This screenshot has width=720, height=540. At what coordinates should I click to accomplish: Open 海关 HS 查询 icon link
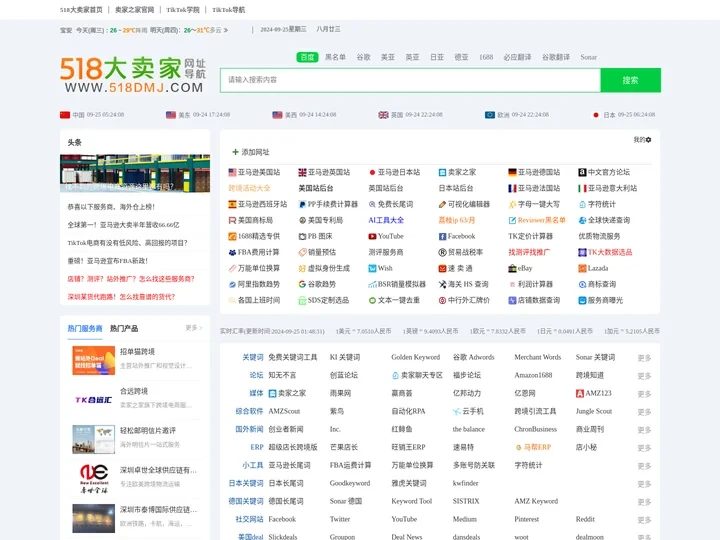(x=463, y=284)
